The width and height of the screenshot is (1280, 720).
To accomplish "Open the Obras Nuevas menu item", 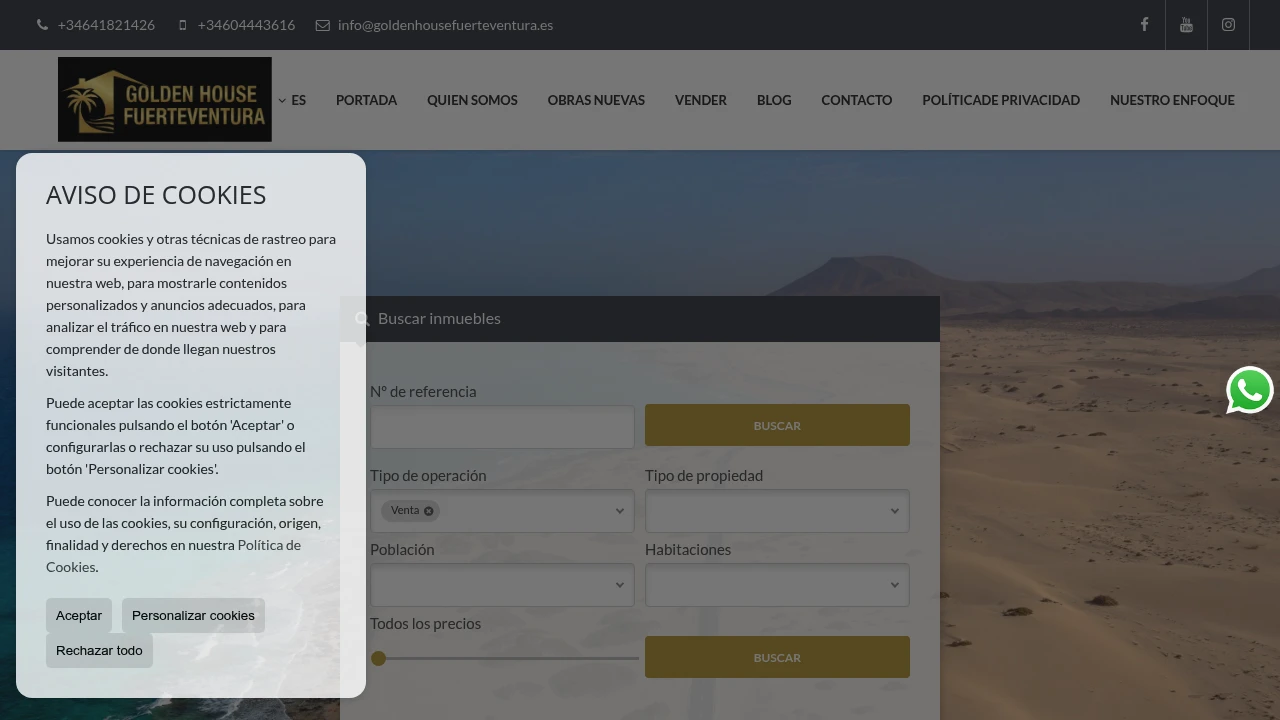I will (596, 100).
